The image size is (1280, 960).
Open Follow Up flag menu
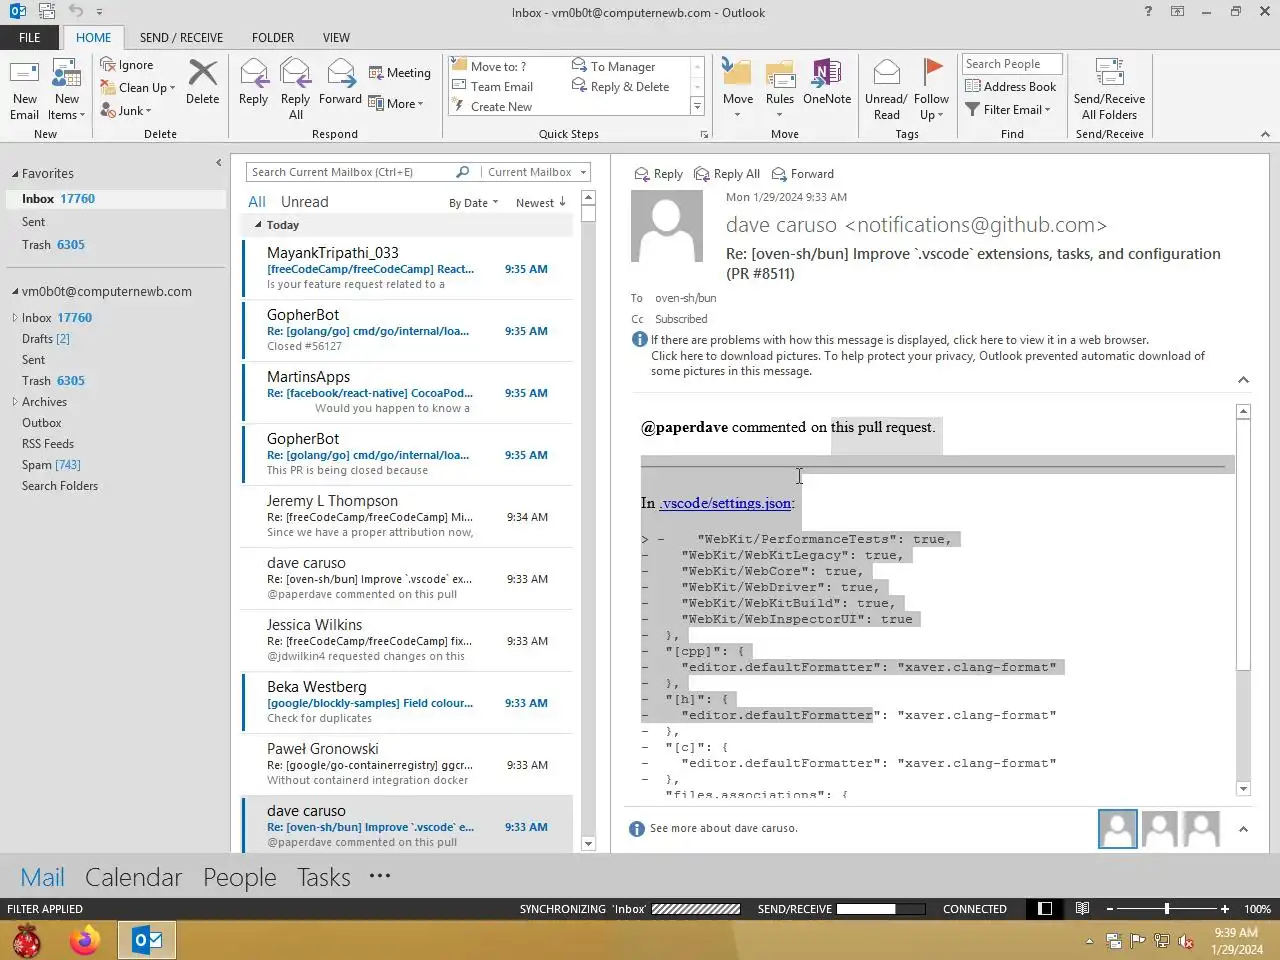[931, 89]
